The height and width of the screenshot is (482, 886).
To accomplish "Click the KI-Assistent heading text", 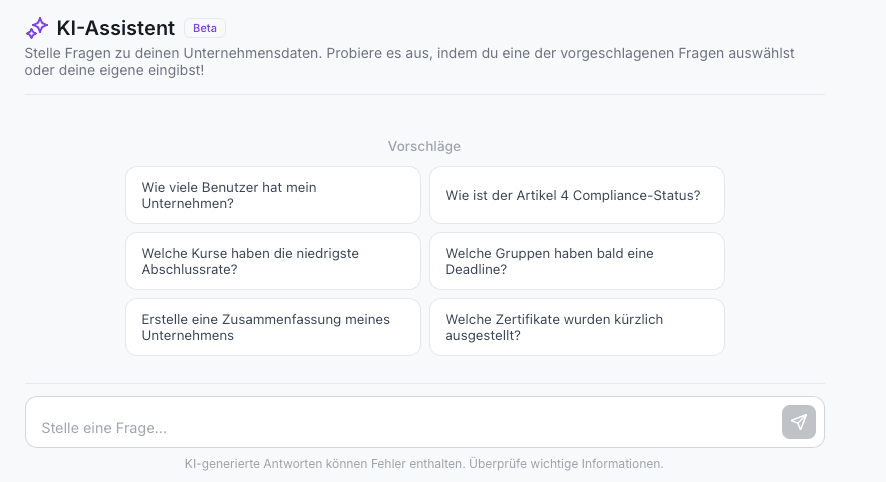I will (x=116, y=28).
